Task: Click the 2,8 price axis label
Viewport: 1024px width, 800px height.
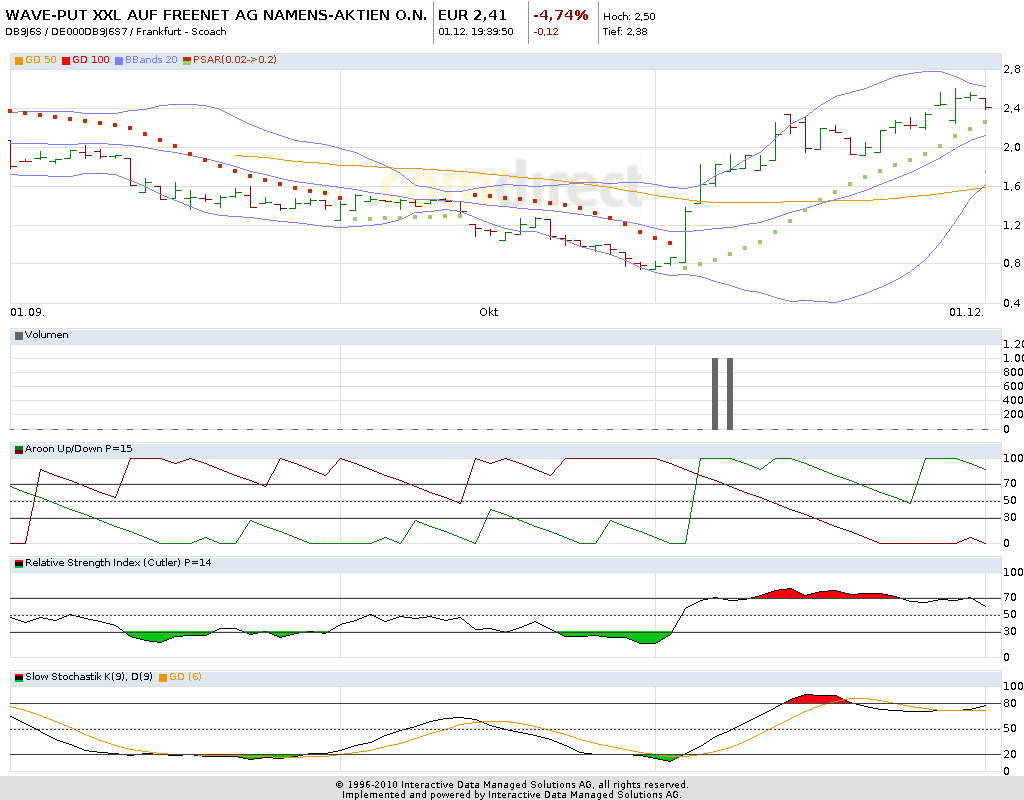Action: [1012, 70]
